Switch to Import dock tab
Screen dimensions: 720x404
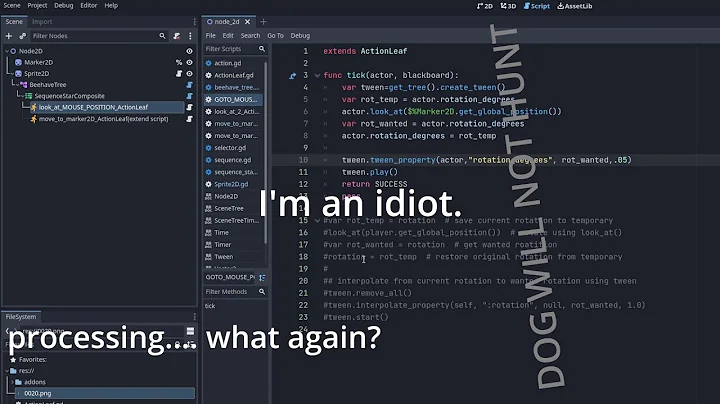42,22
